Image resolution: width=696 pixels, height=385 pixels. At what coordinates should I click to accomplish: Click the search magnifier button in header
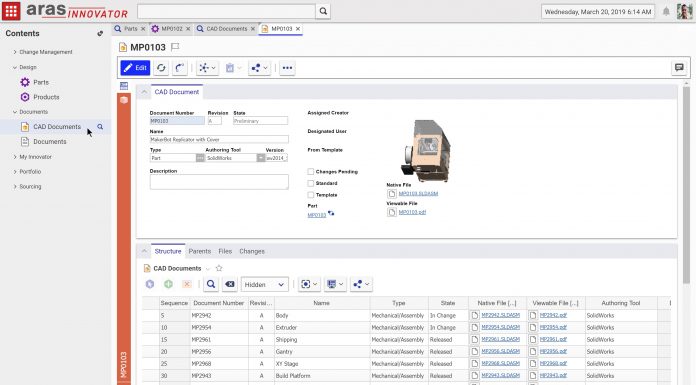tap(323, 11)
